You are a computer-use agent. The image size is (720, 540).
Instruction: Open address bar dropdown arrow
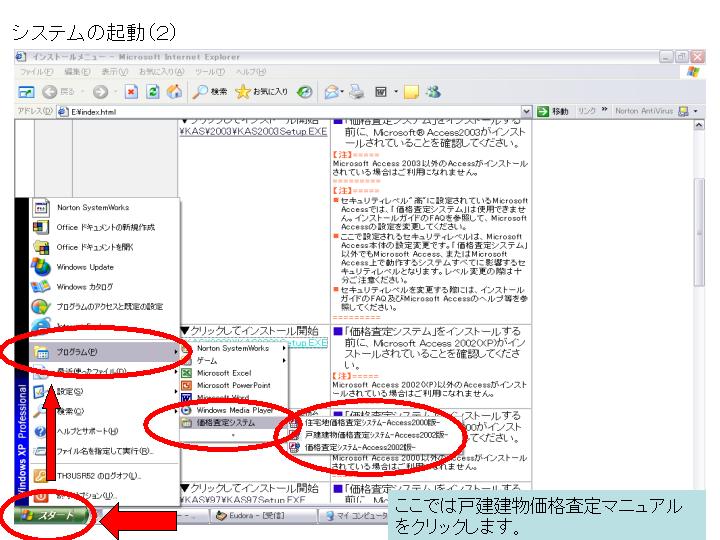pyautogui.click(x=526, y=112)
